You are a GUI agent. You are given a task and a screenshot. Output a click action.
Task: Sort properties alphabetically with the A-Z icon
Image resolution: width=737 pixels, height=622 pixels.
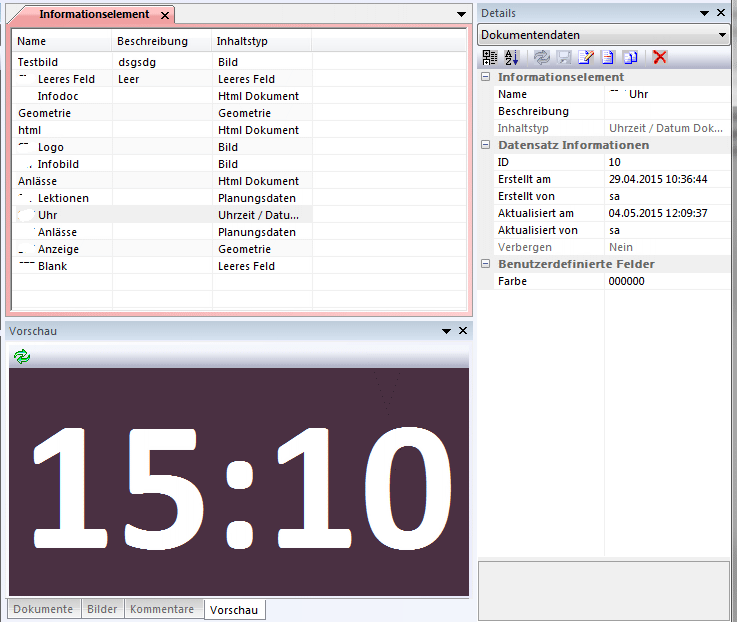point(511,57)
